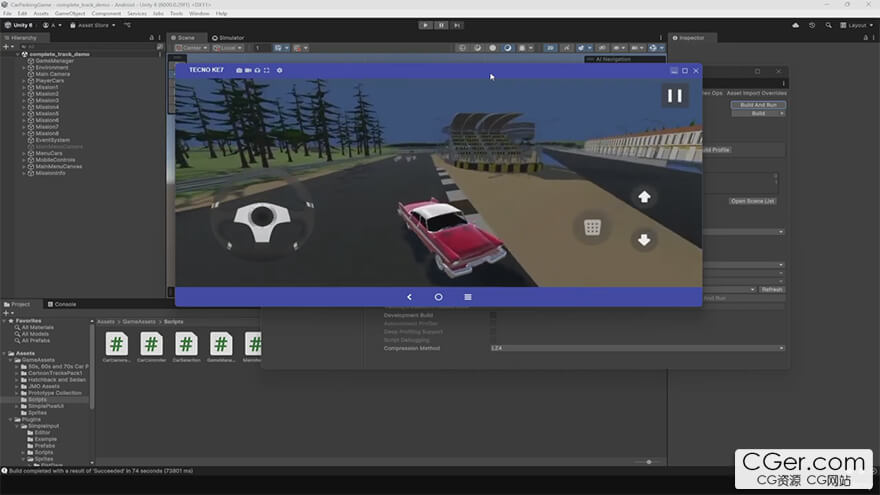This screenshot has width=880, height=495.
Task: Click the Unity editor Step button
Action: [457, 25]
